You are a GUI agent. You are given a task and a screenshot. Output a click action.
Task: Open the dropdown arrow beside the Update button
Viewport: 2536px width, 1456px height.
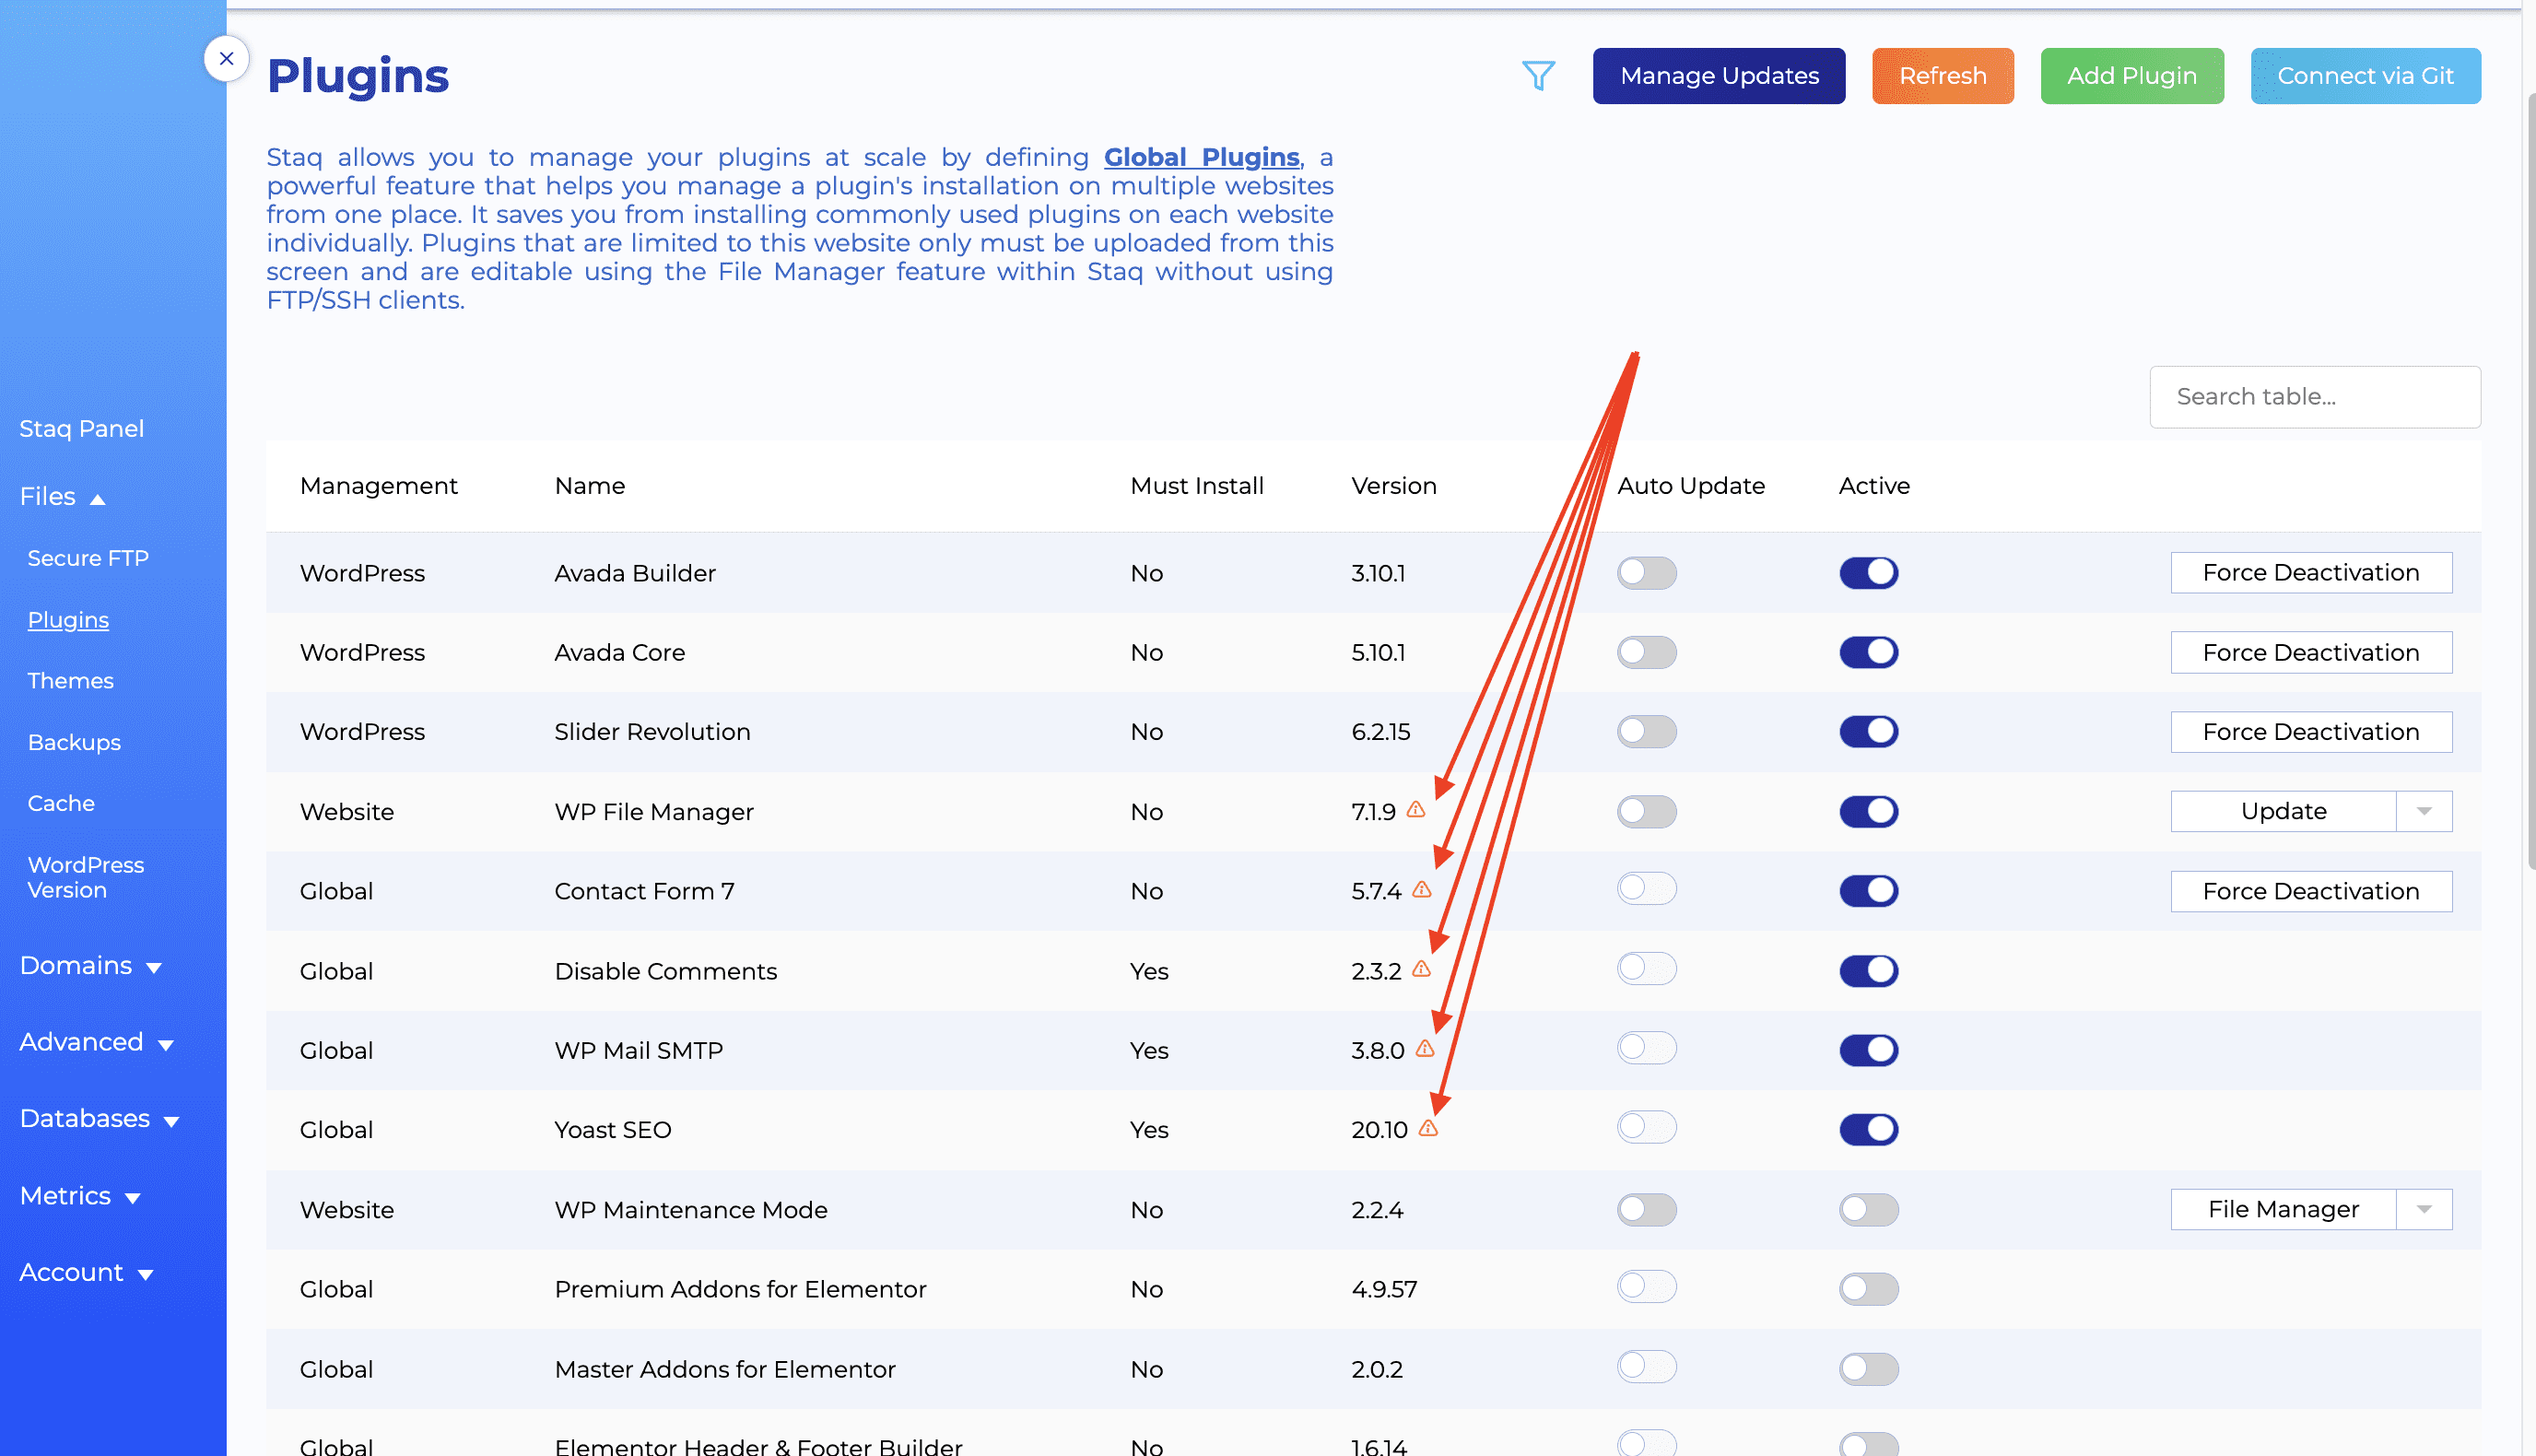[2423, 811]
